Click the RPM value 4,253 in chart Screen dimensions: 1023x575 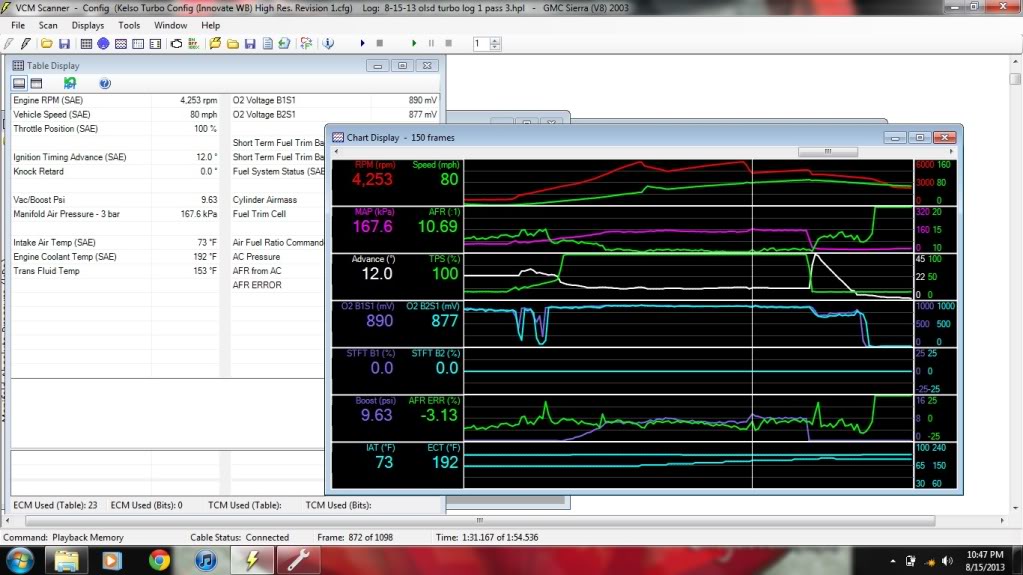pos(372,179)
